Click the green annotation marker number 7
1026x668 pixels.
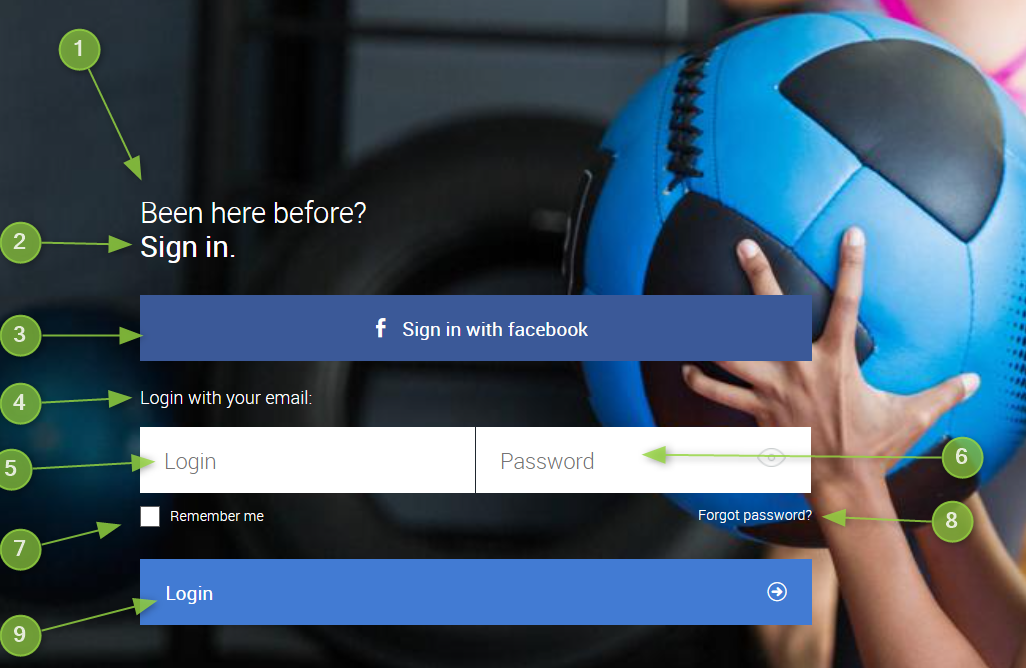tap(20, 548)
